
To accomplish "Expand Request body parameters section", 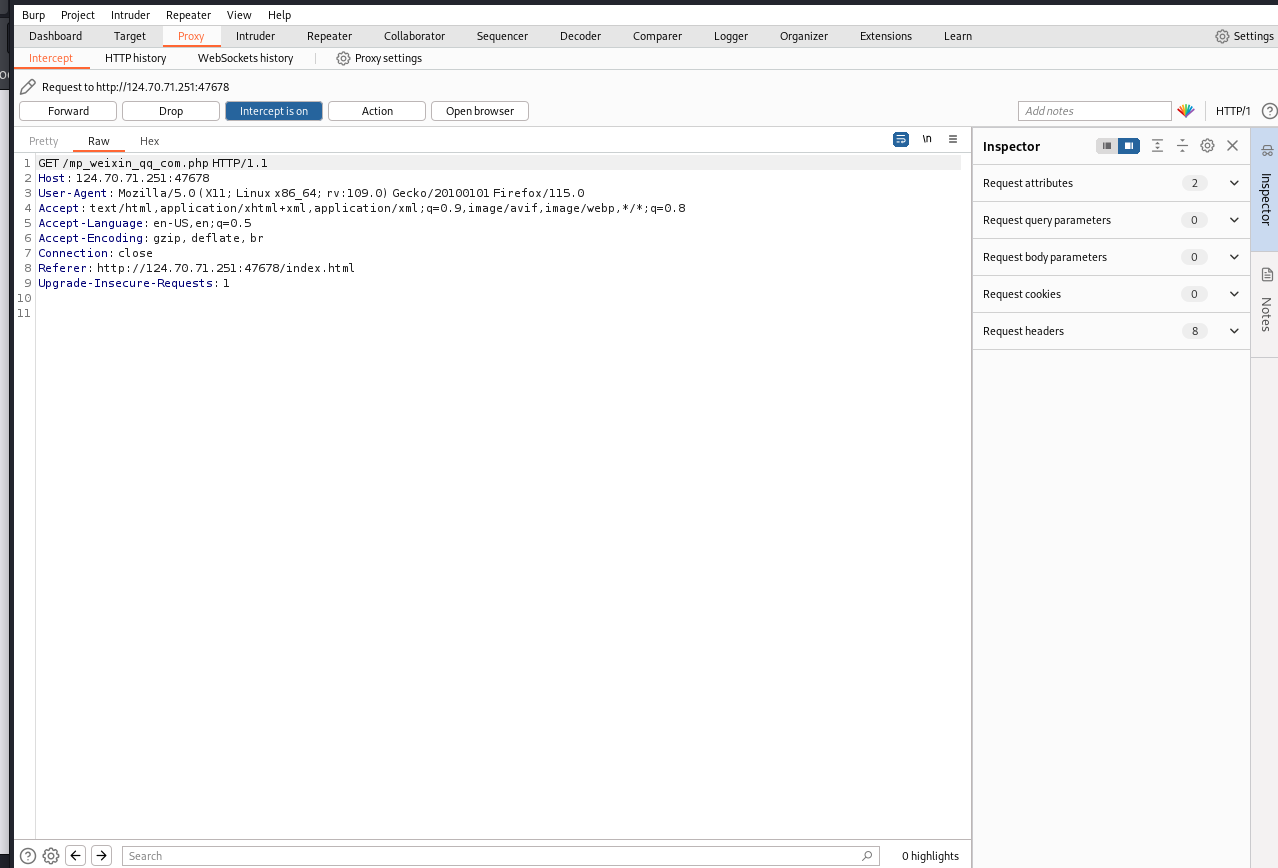I will click(1111, 257).
